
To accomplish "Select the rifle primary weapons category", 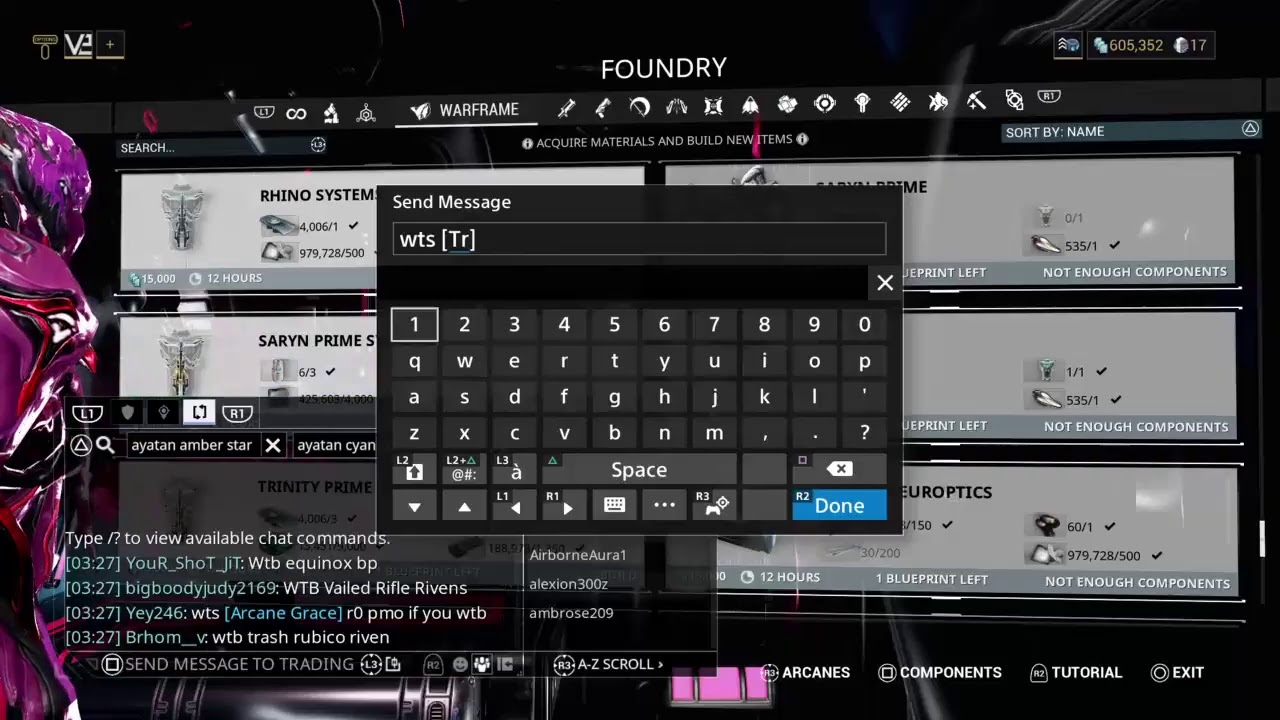I will pos(567,106).
